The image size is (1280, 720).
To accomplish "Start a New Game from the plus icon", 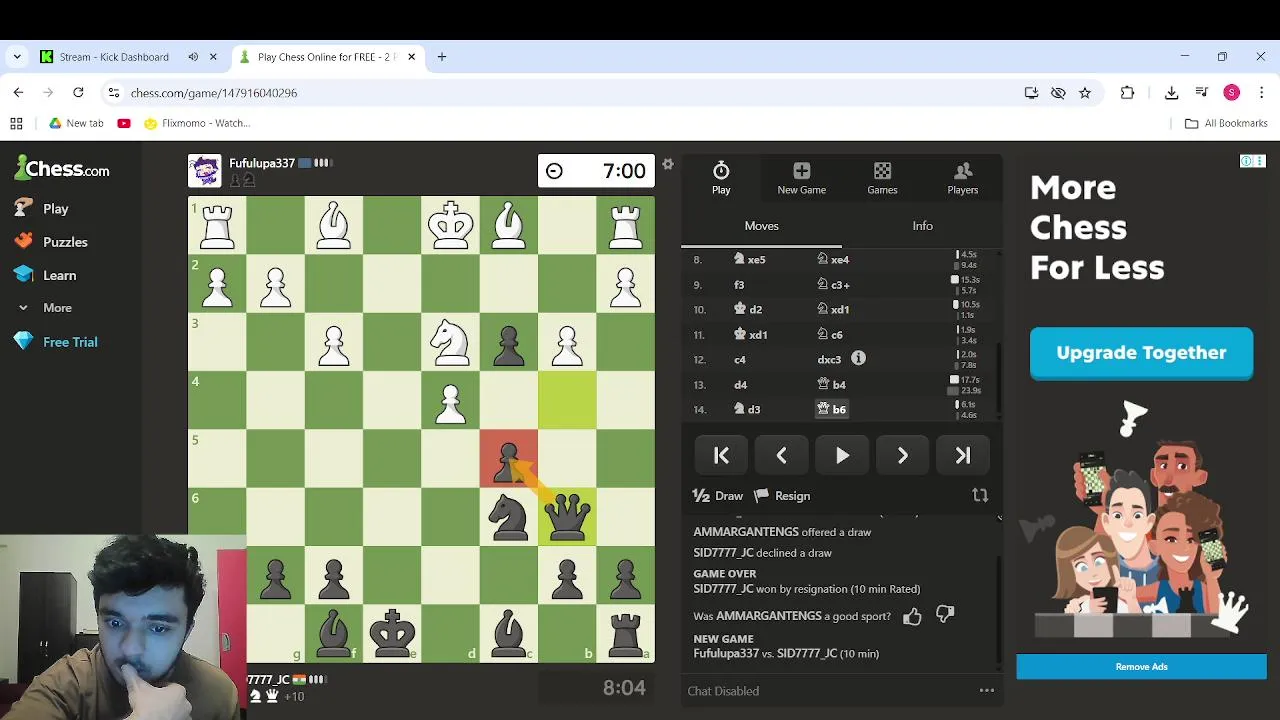I will (801, 178).
